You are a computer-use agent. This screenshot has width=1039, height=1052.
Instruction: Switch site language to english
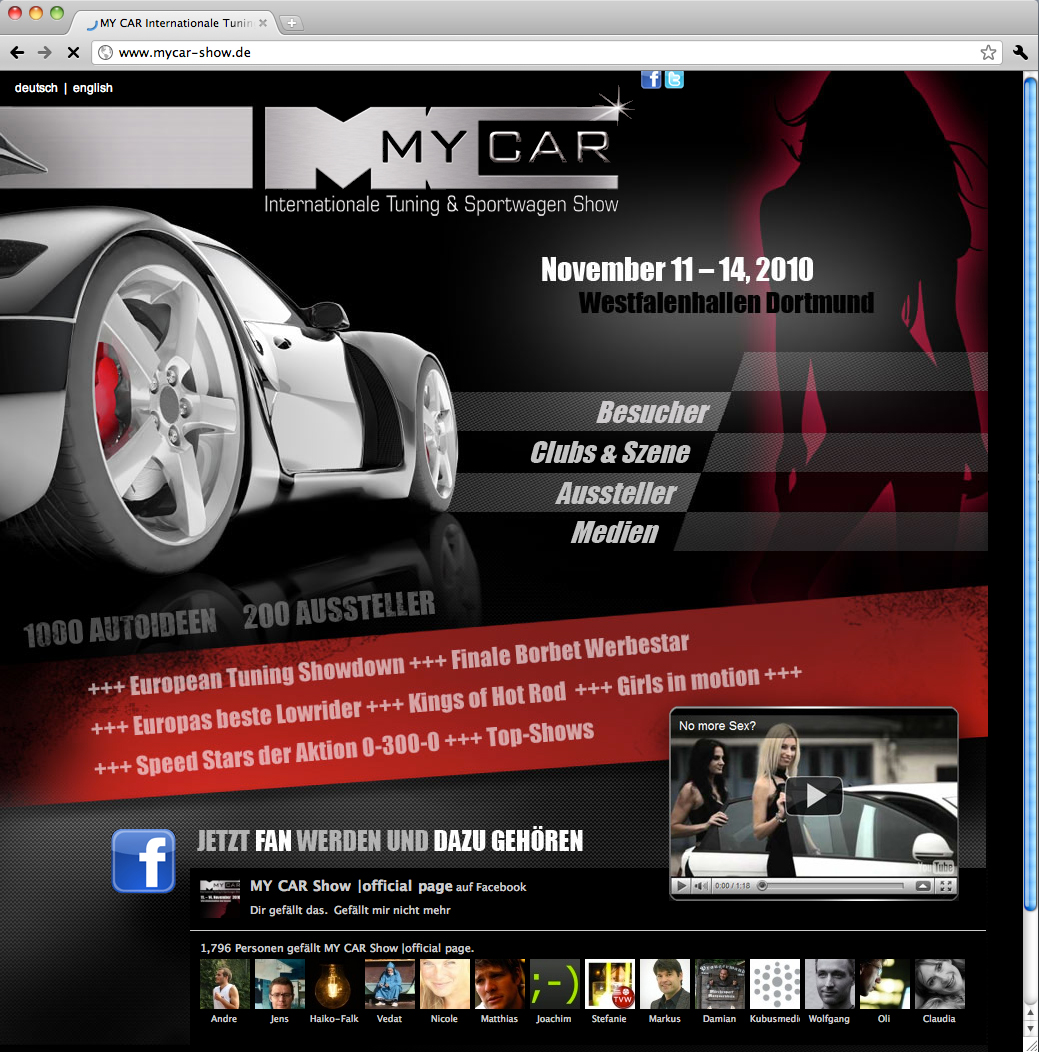coord(93,88)
